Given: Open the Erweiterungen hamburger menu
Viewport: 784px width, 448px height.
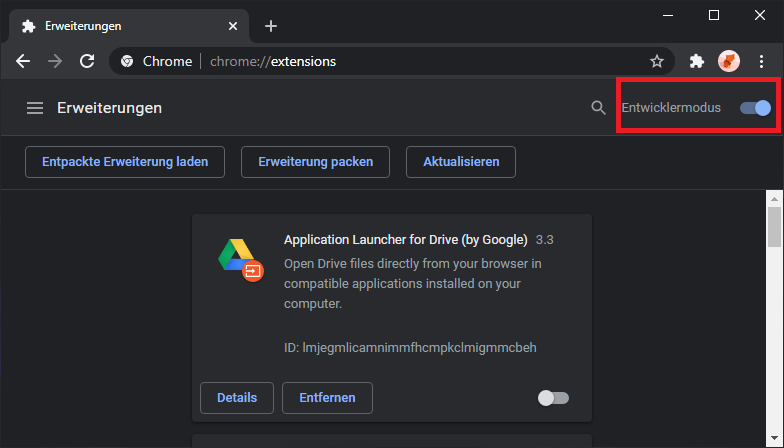Looking at the screenshot, I should [x=35, y=108].
